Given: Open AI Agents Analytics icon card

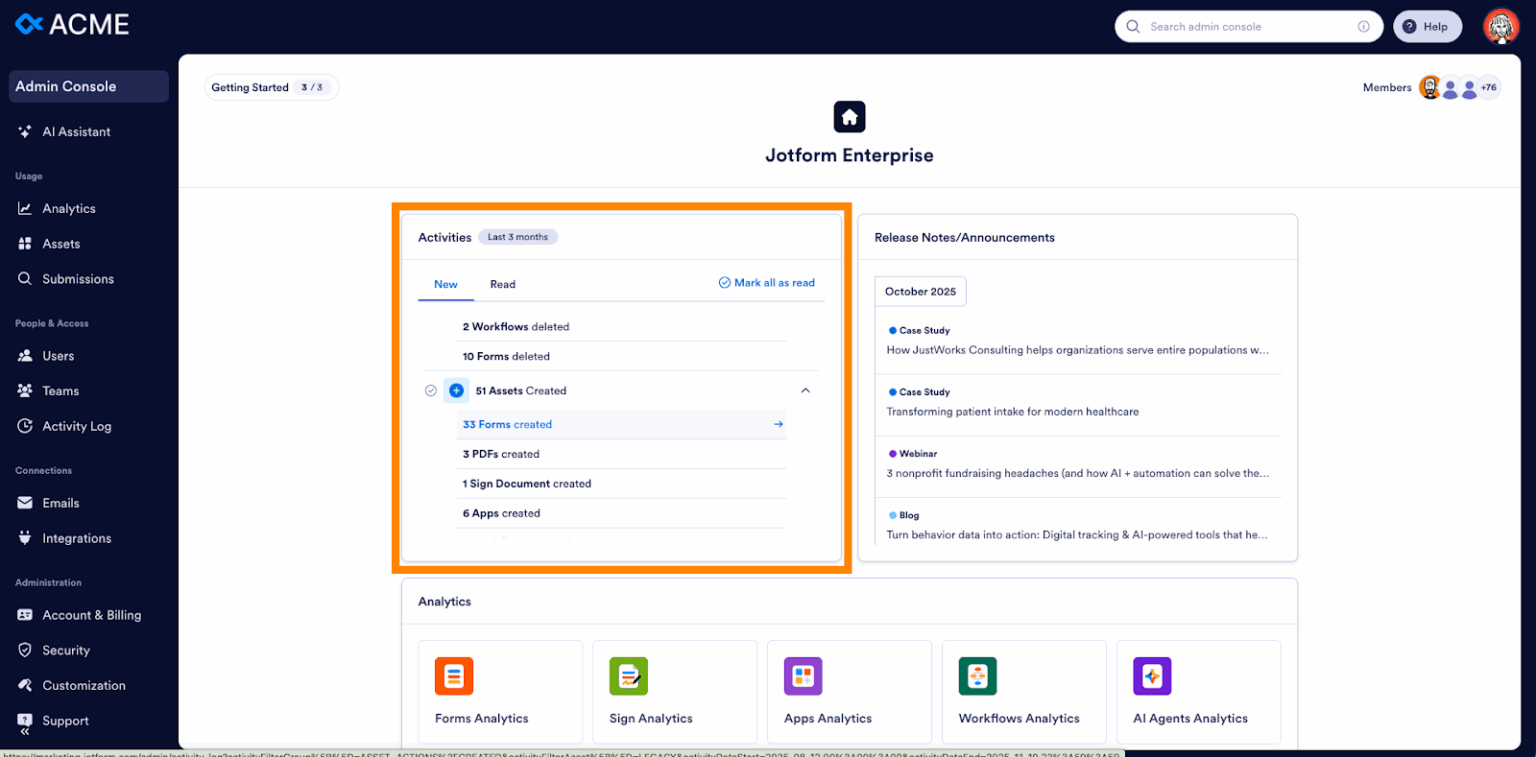Looking at the screenshot, I should [1198, 692].
